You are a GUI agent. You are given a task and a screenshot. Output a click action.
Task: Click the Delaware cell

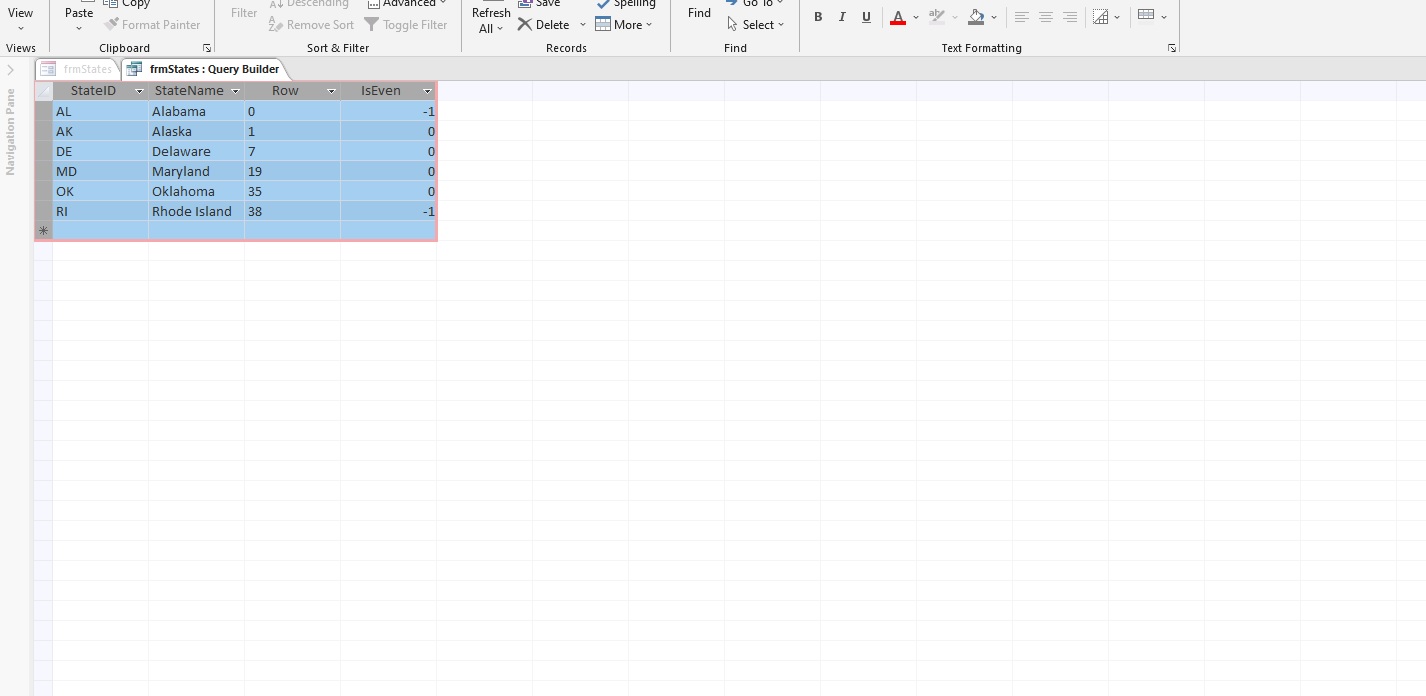click(x=196, y=151)
